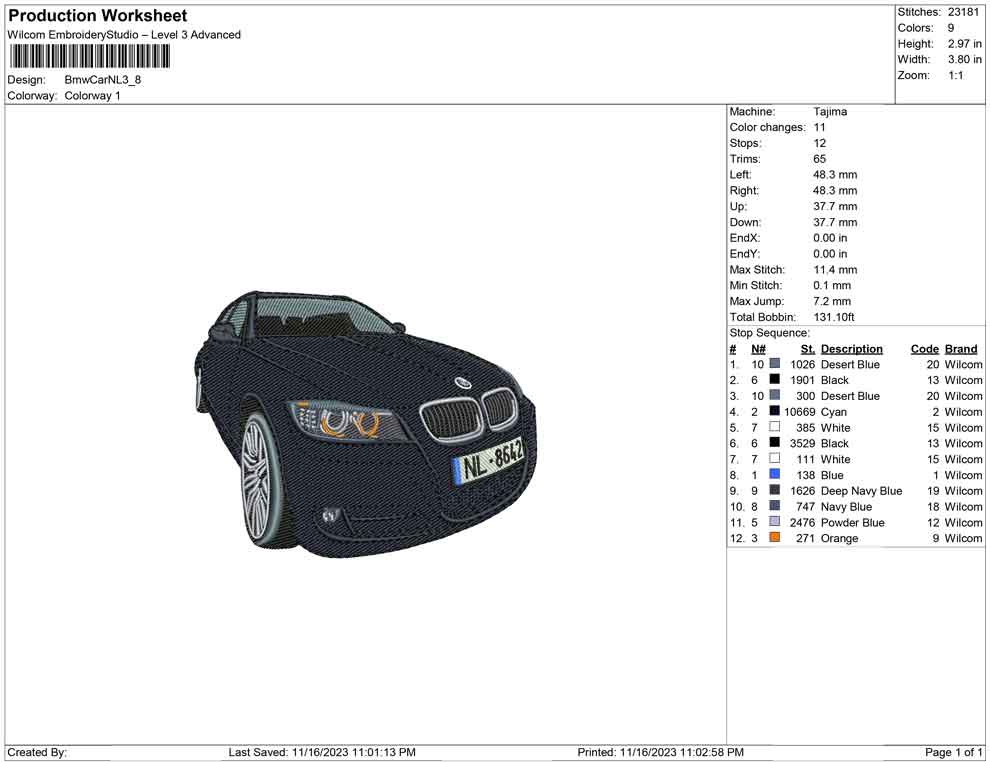Click the 'Stop Sequence:' label
Screen dimensions: 990x762
[769, 333]
